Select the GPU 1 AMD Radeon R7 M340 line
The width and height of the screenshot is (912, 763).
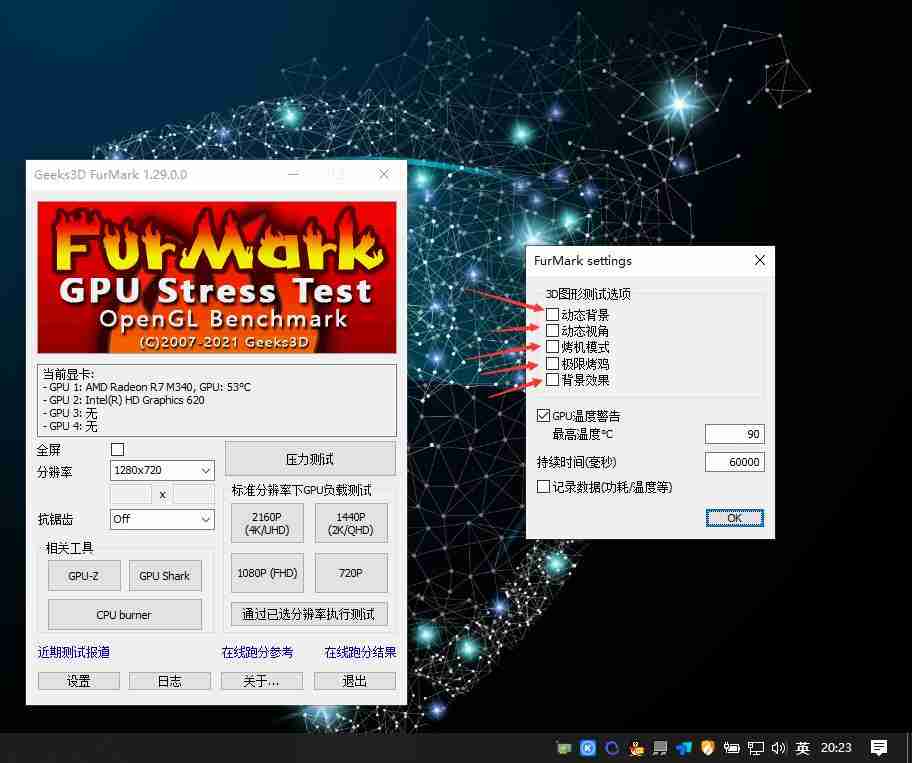point(147,387)
